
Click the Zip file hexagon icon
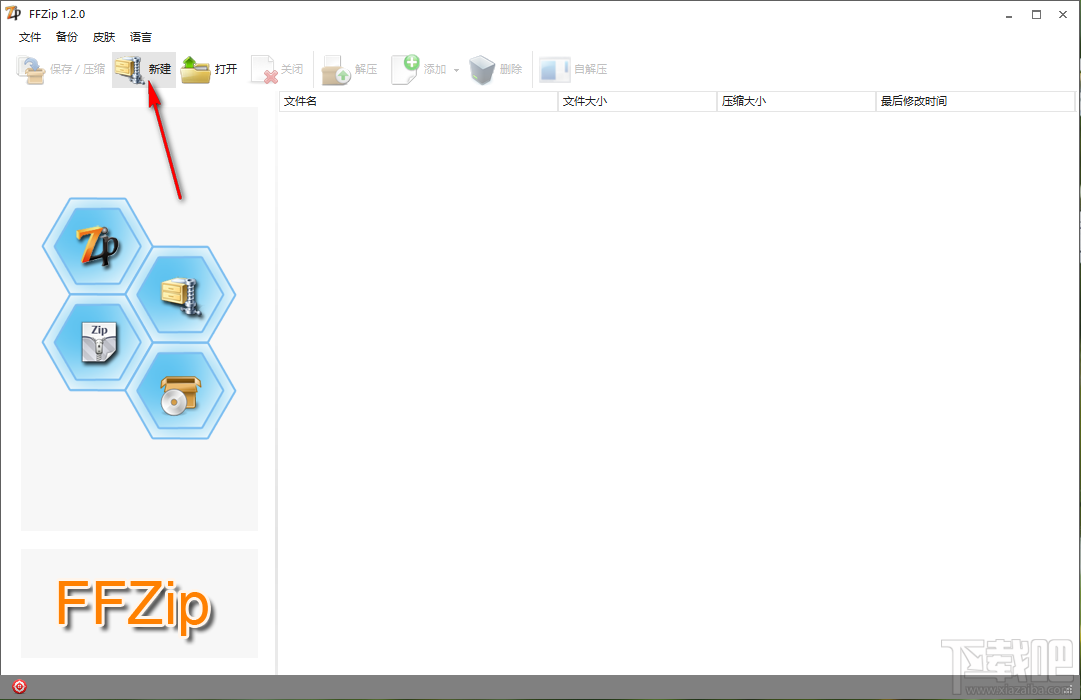click(97, 343)
